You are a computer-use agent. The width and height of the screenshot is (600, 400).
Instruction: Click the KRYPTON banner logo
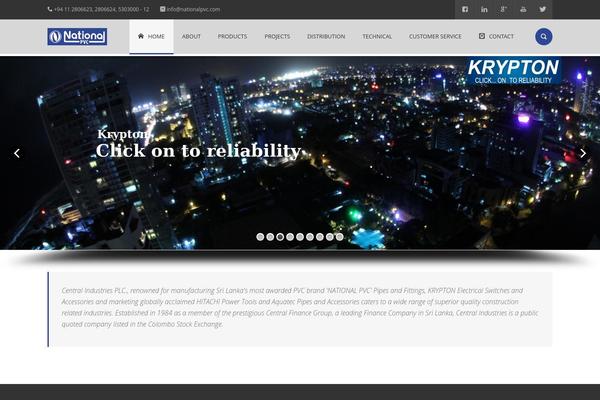pyautogui.click(x=513, y=71)
